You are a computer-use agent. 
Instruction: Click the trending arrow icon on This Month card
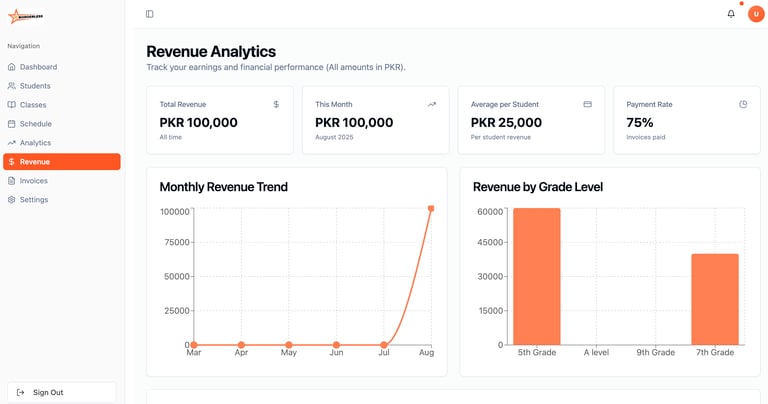coord(432,104)
